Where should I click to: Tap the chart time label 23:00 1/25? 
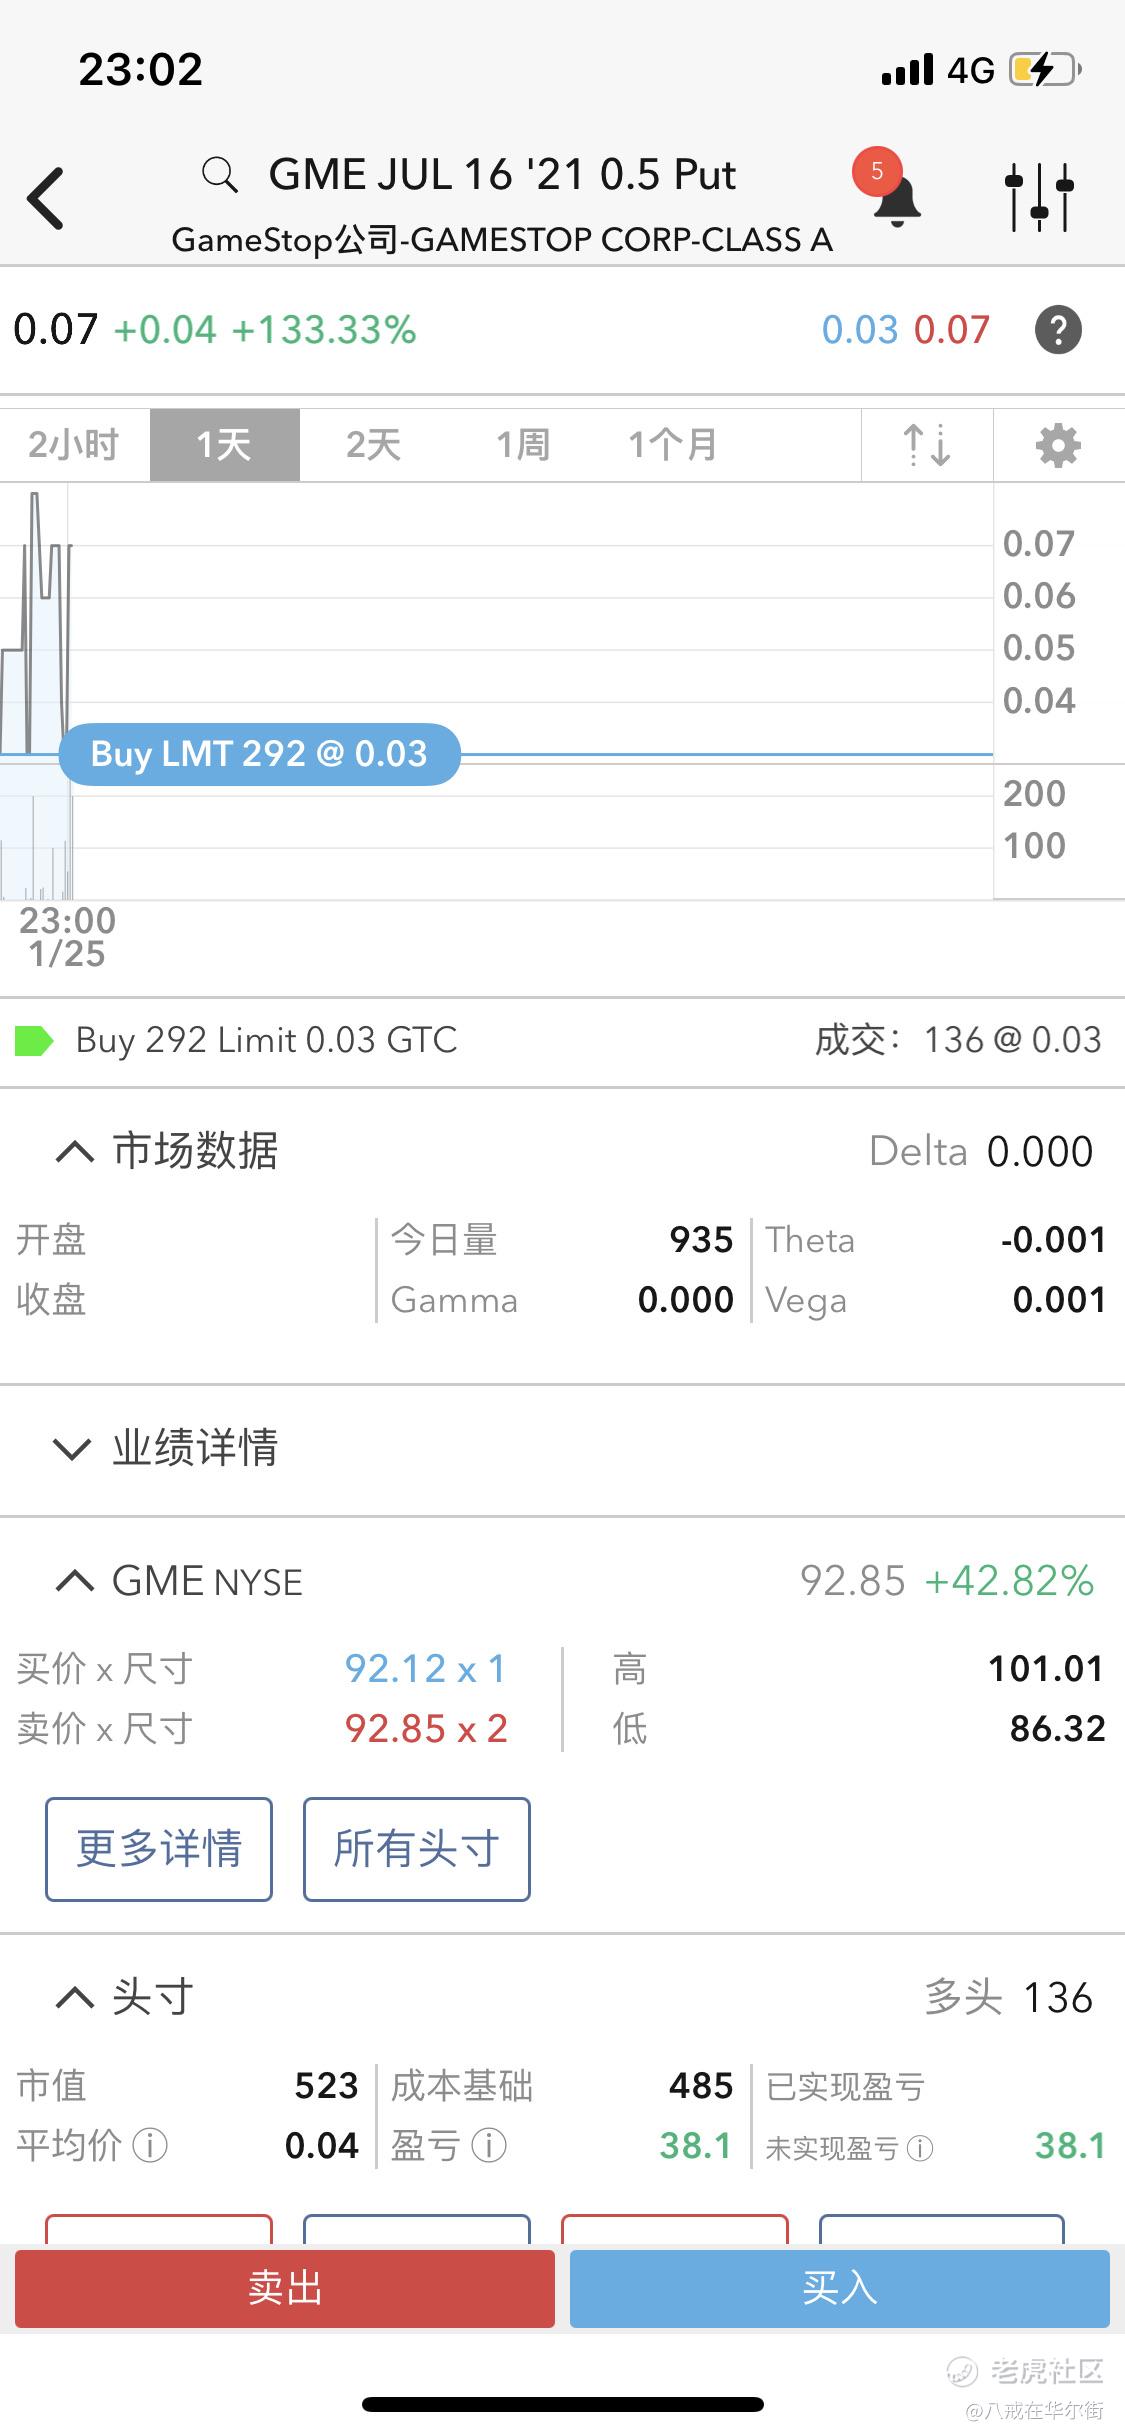click(67, 937)
